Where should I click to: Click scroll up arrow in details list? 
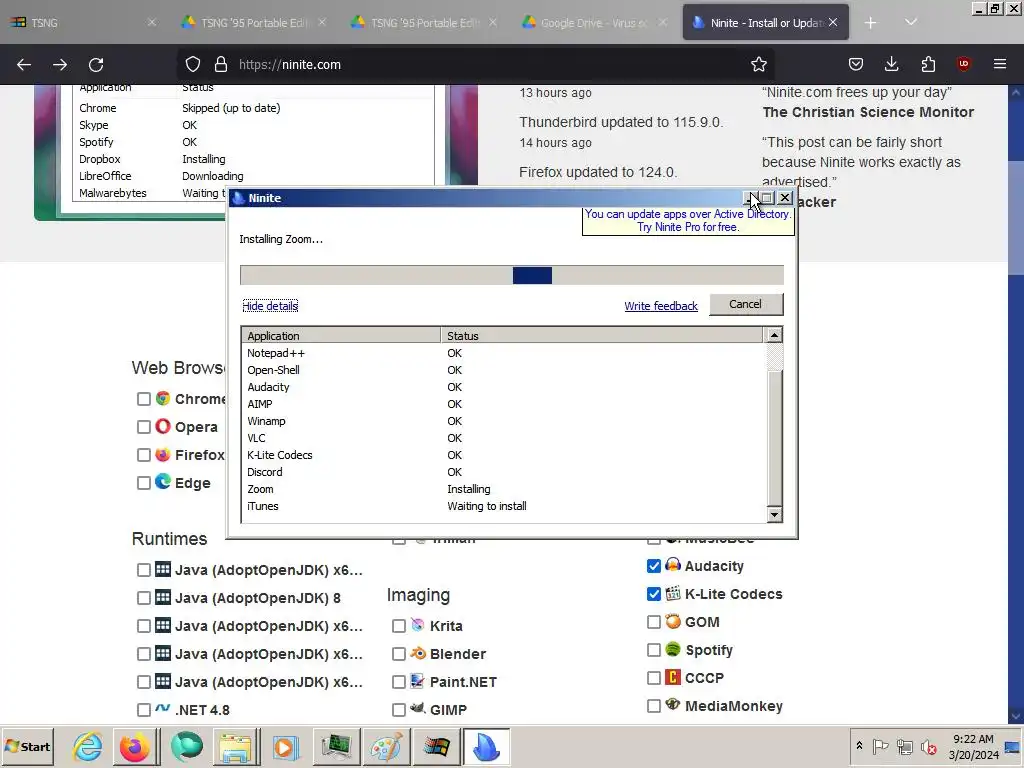tap(774, 335)
